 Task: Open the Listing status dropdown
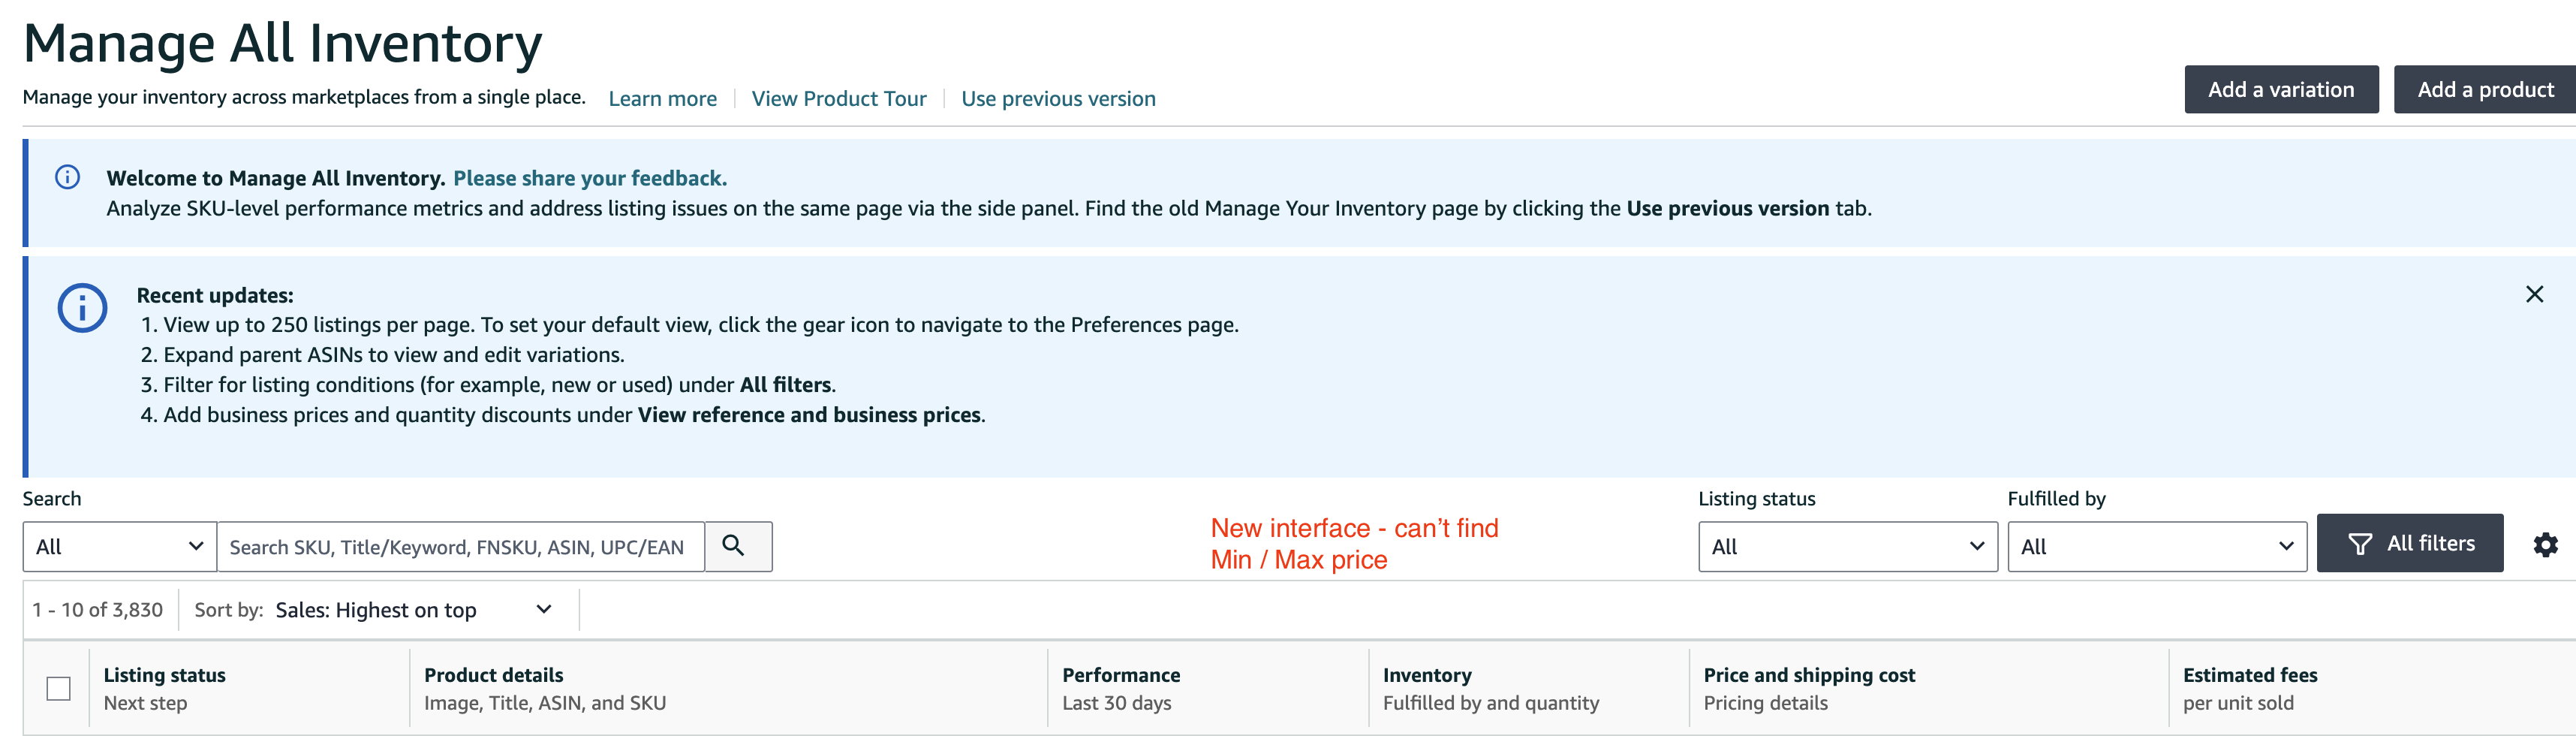click(x=1847, y=547)
